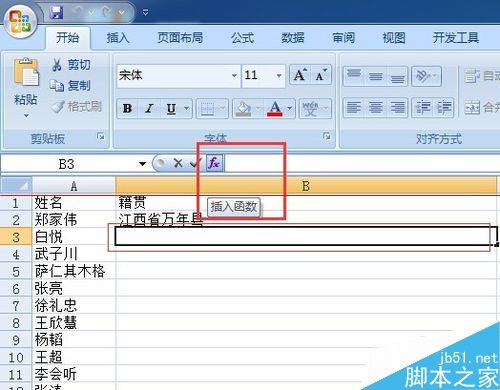Confirm entry with the checkmark icon
Image resolution: width=500 pixels, height=390 pixels.
coord(195,163)
